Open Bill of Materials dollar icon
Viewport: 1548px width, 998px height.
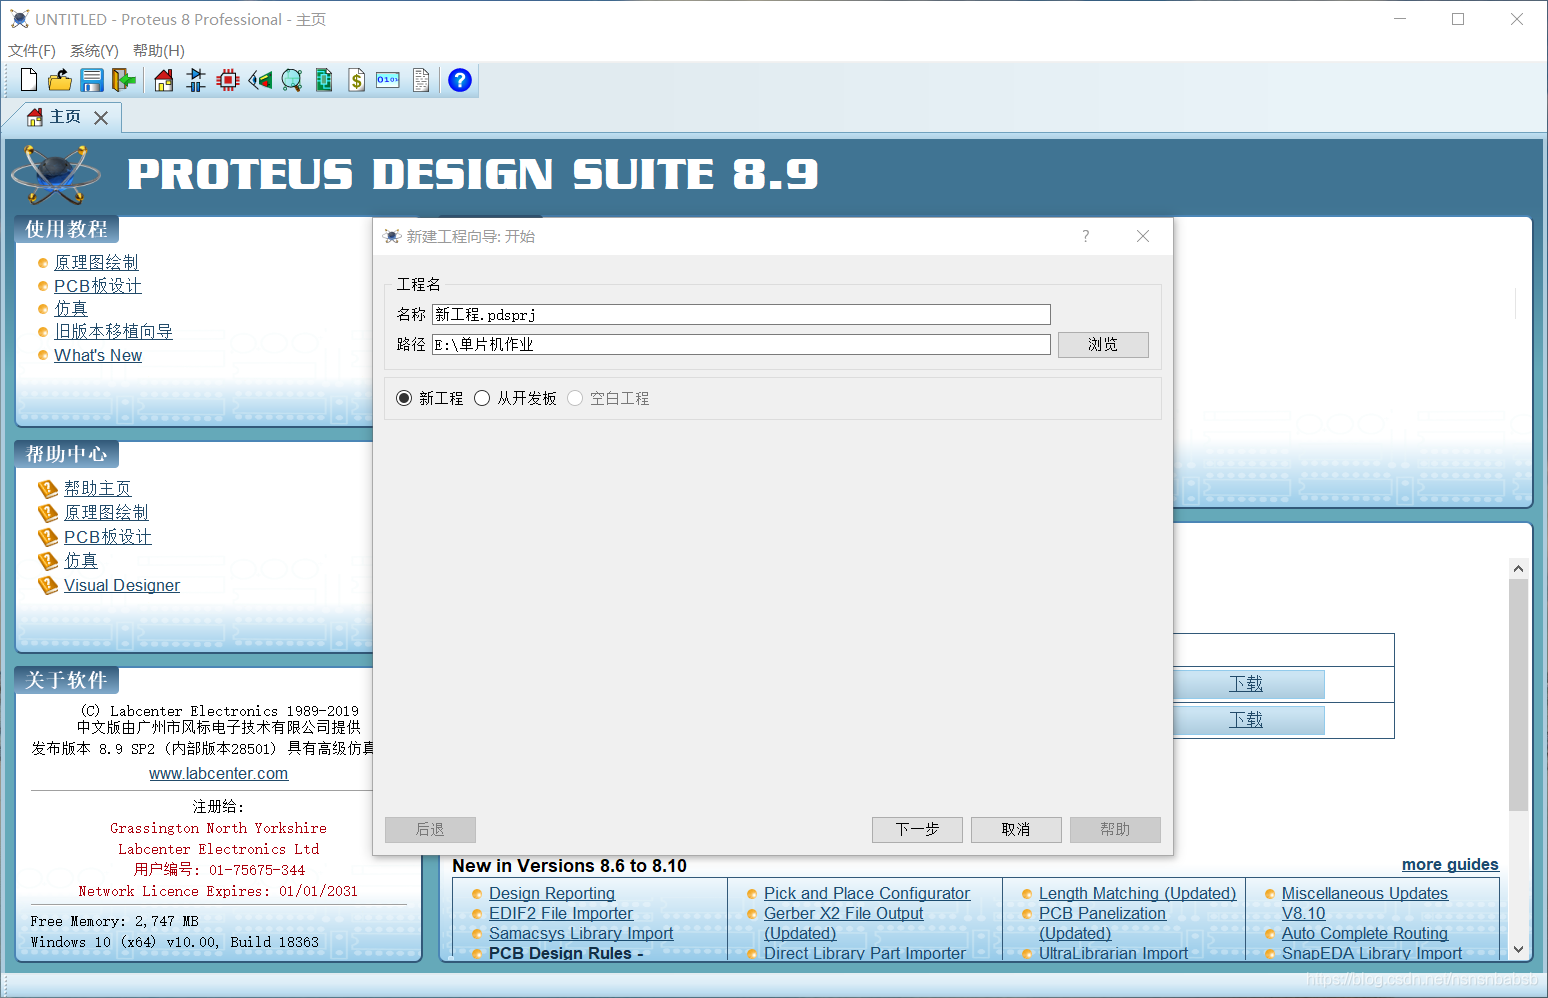(x=356, y=80)
